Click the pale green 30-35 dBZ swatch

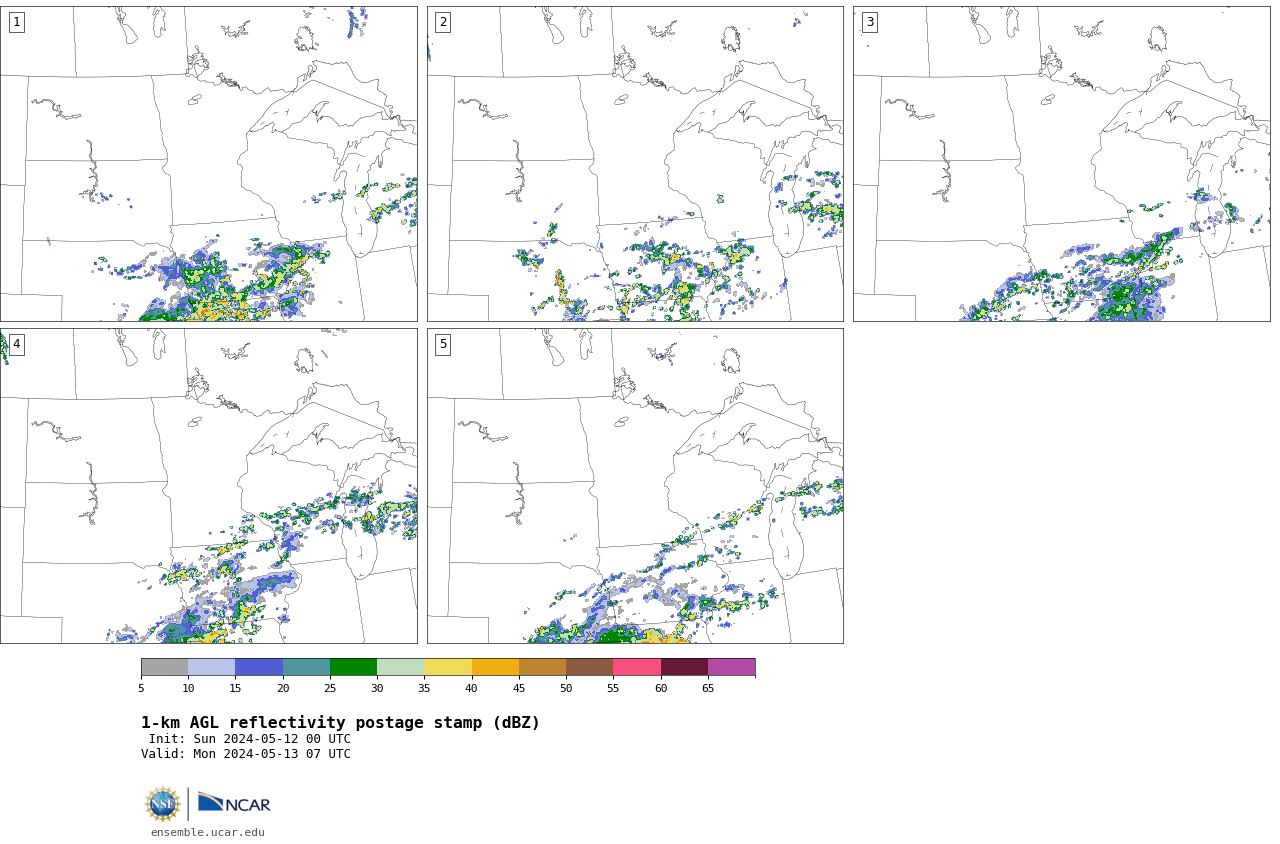401,667
